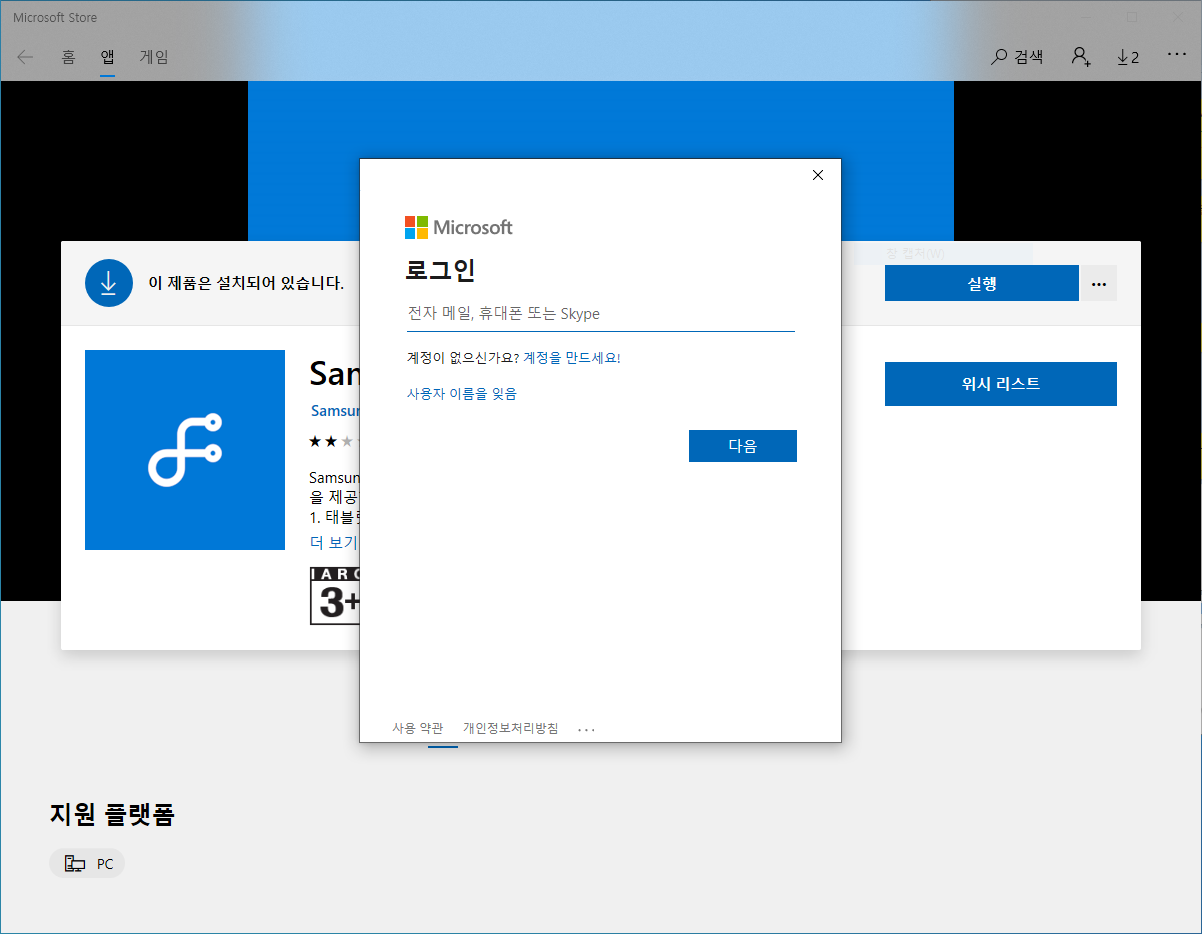Open the more options next to 실행
This screenshot has width=1202, height=934.
point(1099,283)
